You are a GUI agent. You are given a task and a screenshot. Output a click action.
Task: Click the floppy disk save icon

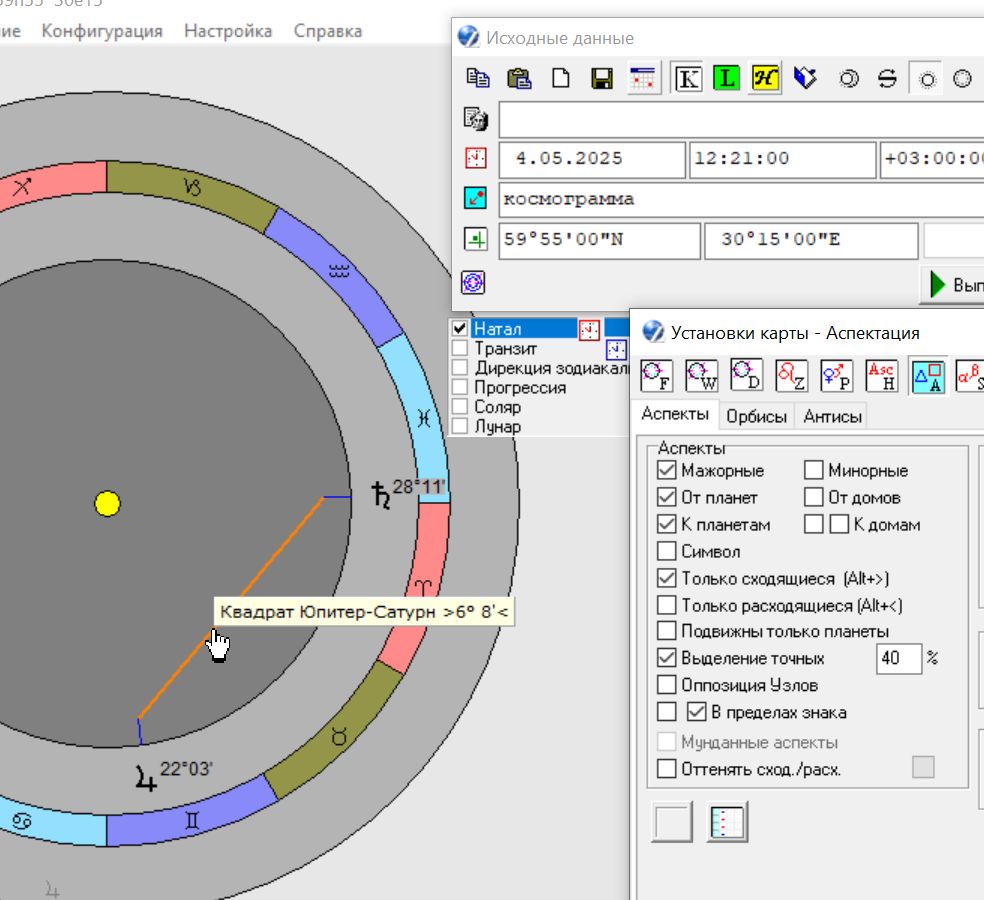click(x=602, y=78)
